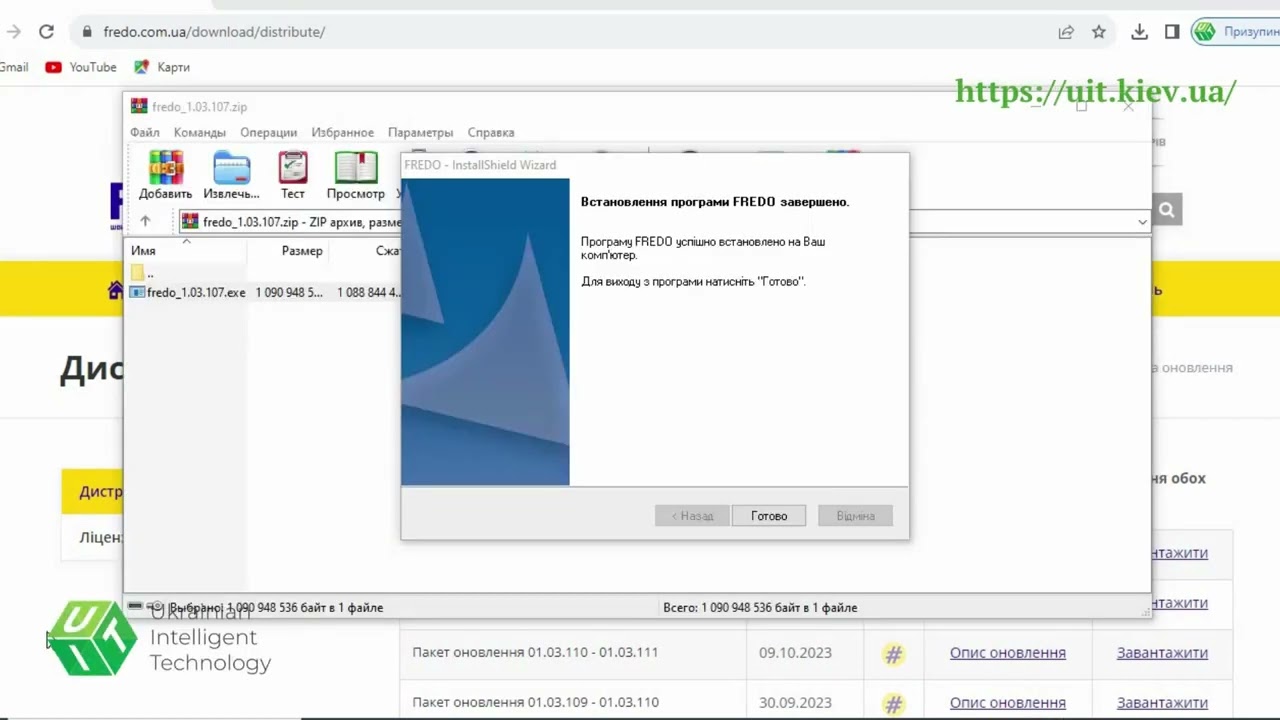This screenshot has width=1280, height=720.
Task: Open the Параметры menu in WinRAR
Action: pyautogui.click(x=420, y=132)
